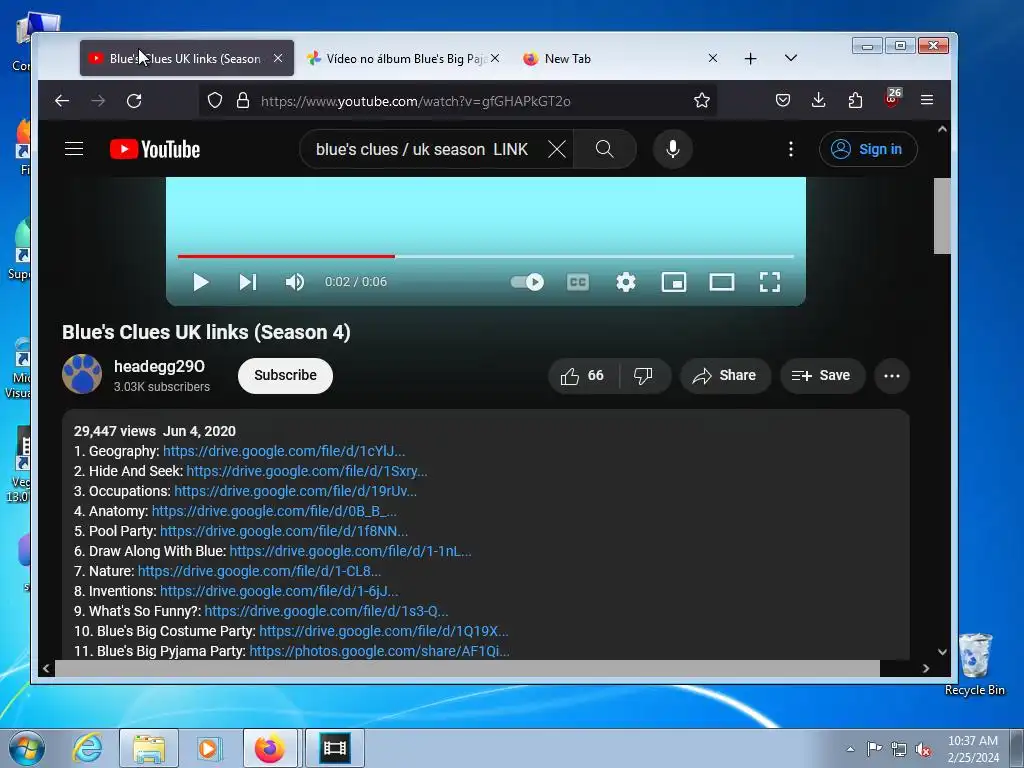Open Blue's Big Costume Party link

[x=383, y=631]
